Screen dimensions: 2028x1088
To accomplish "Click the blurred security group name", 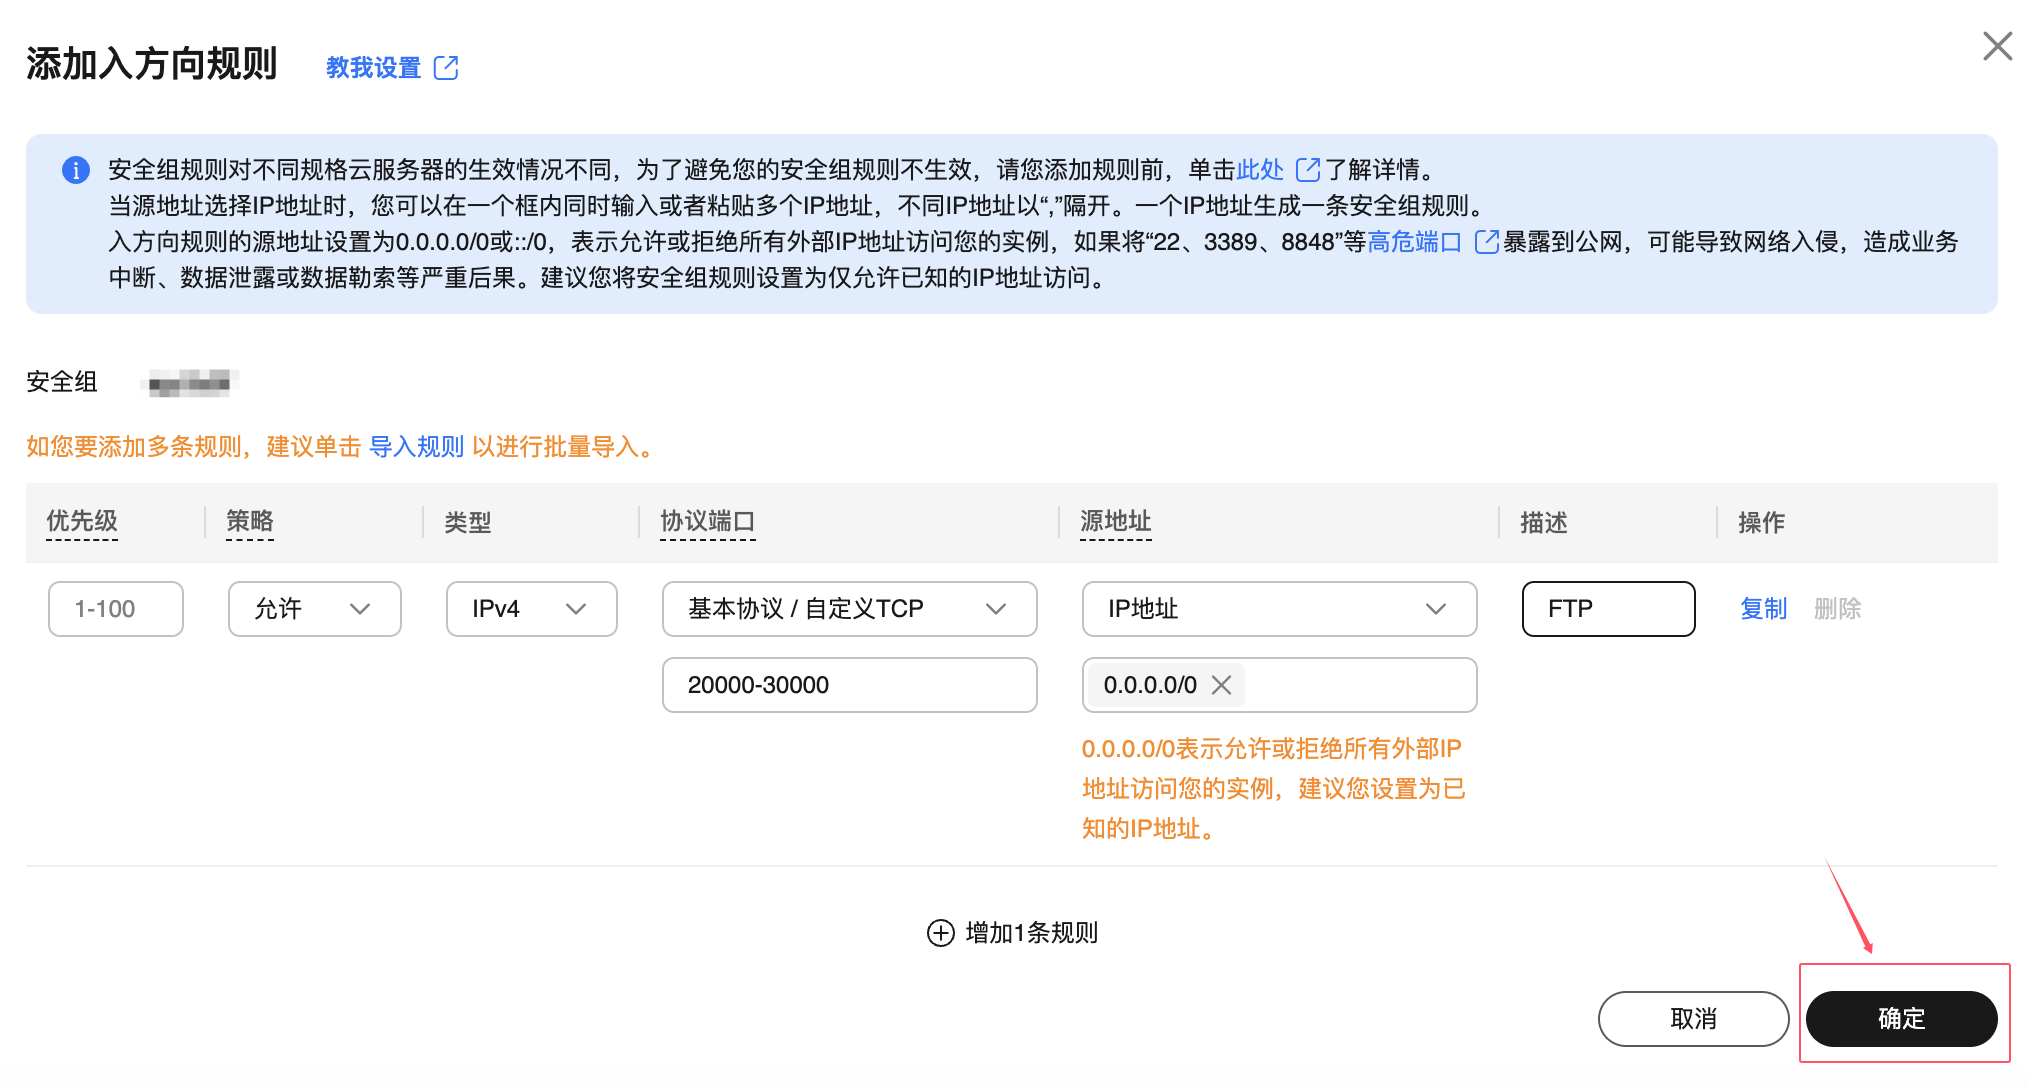I will [x=190, y=382].
